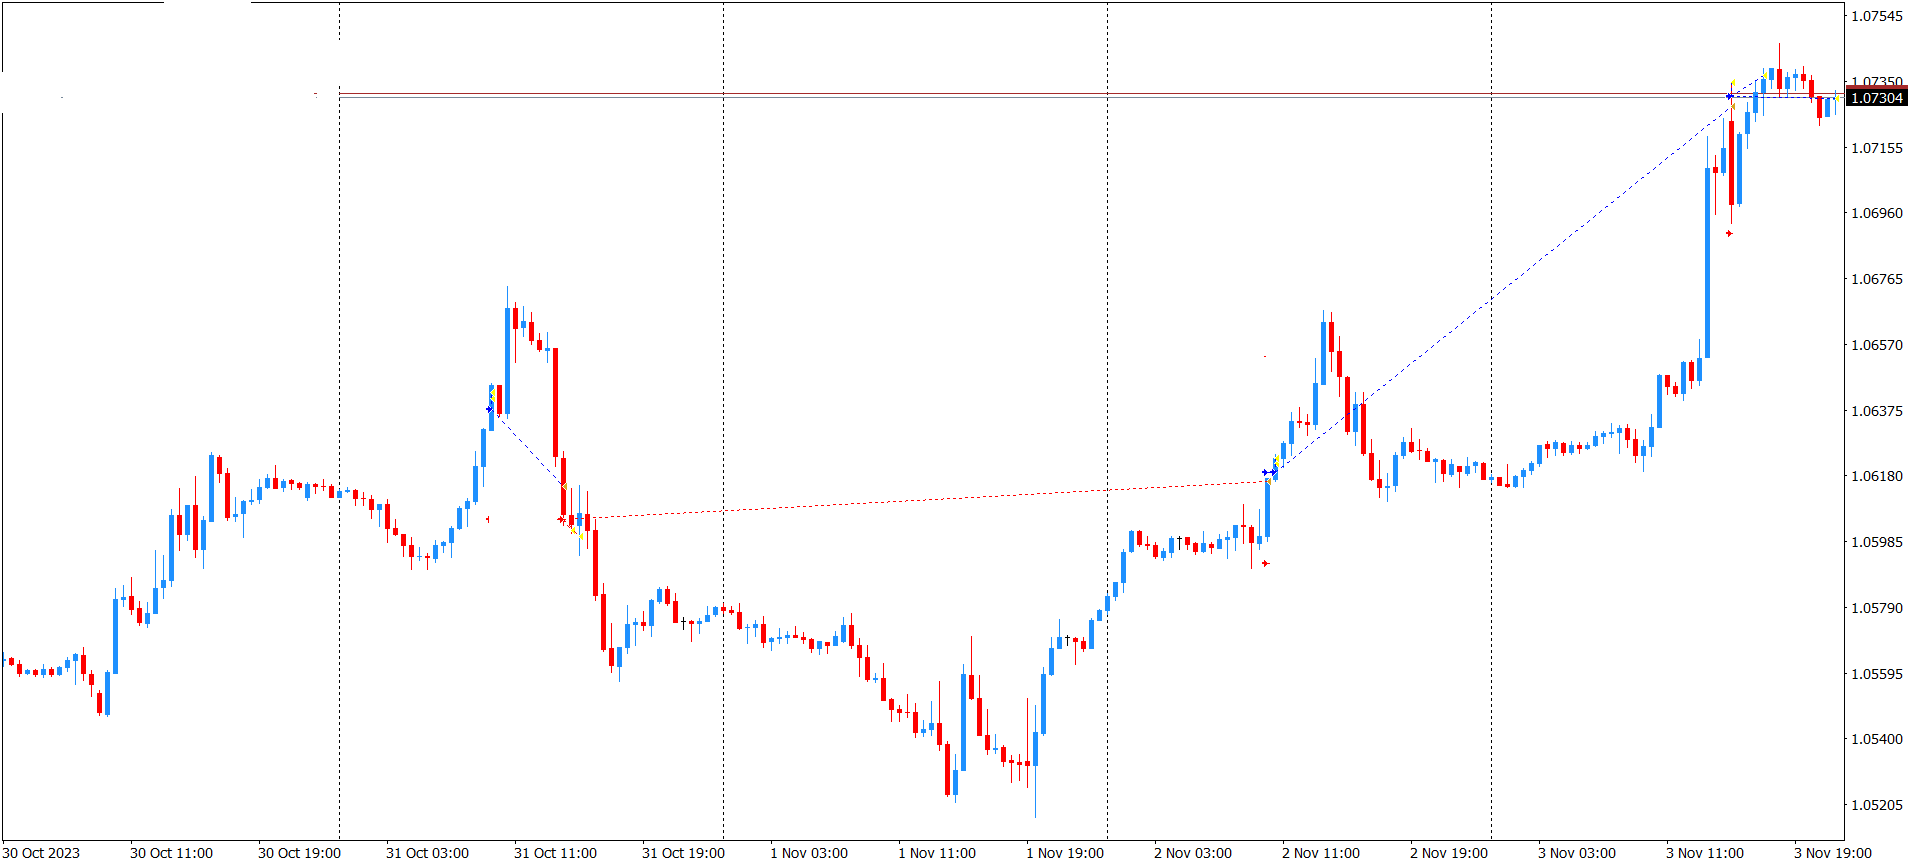Select the 30 Oct 11:00 time label
The image size is (1916, 867).
tap(171, 853)
